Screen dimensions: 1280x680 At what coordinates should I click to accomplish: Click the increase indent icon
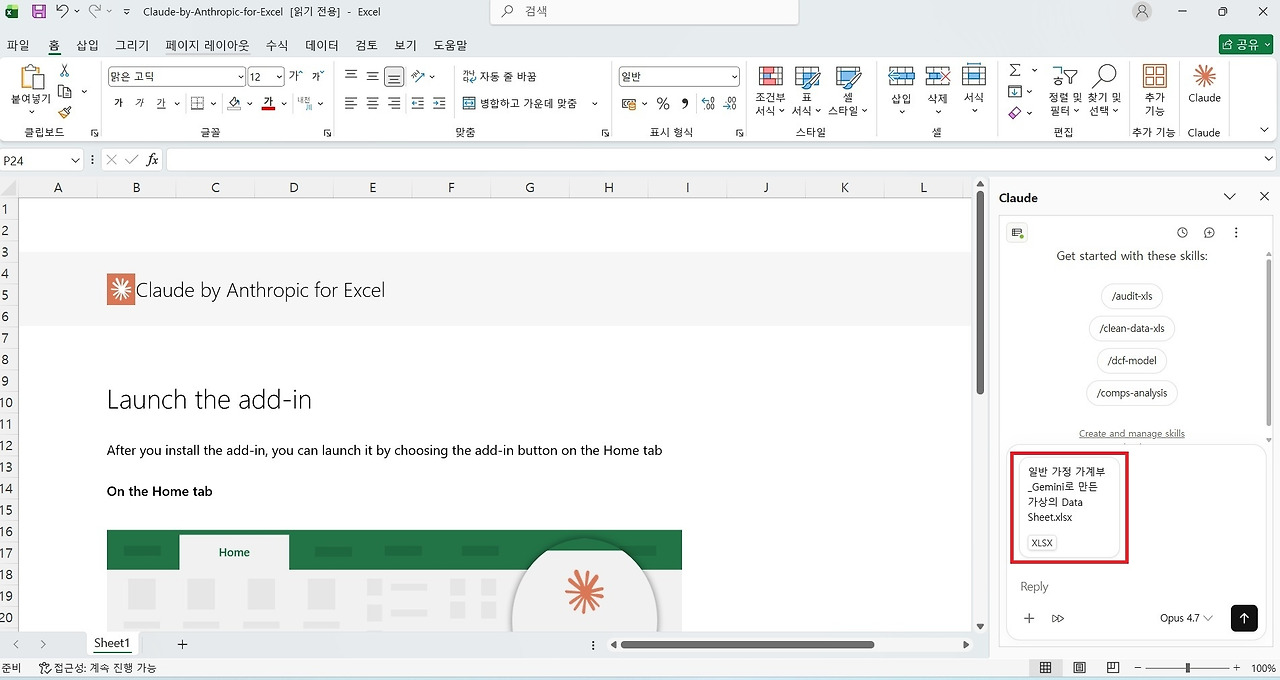point(441,103)
